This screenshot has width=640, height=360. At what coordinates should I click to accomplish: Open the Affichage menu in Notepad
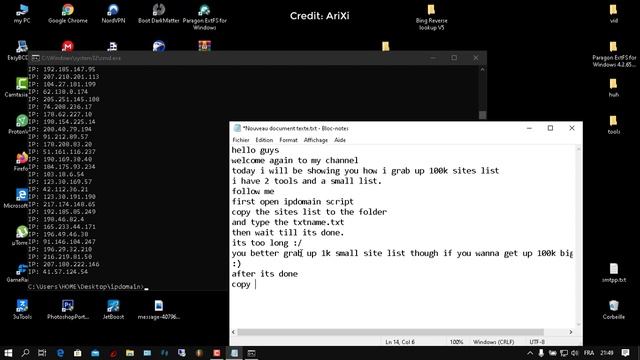click(x=316, y=140)
